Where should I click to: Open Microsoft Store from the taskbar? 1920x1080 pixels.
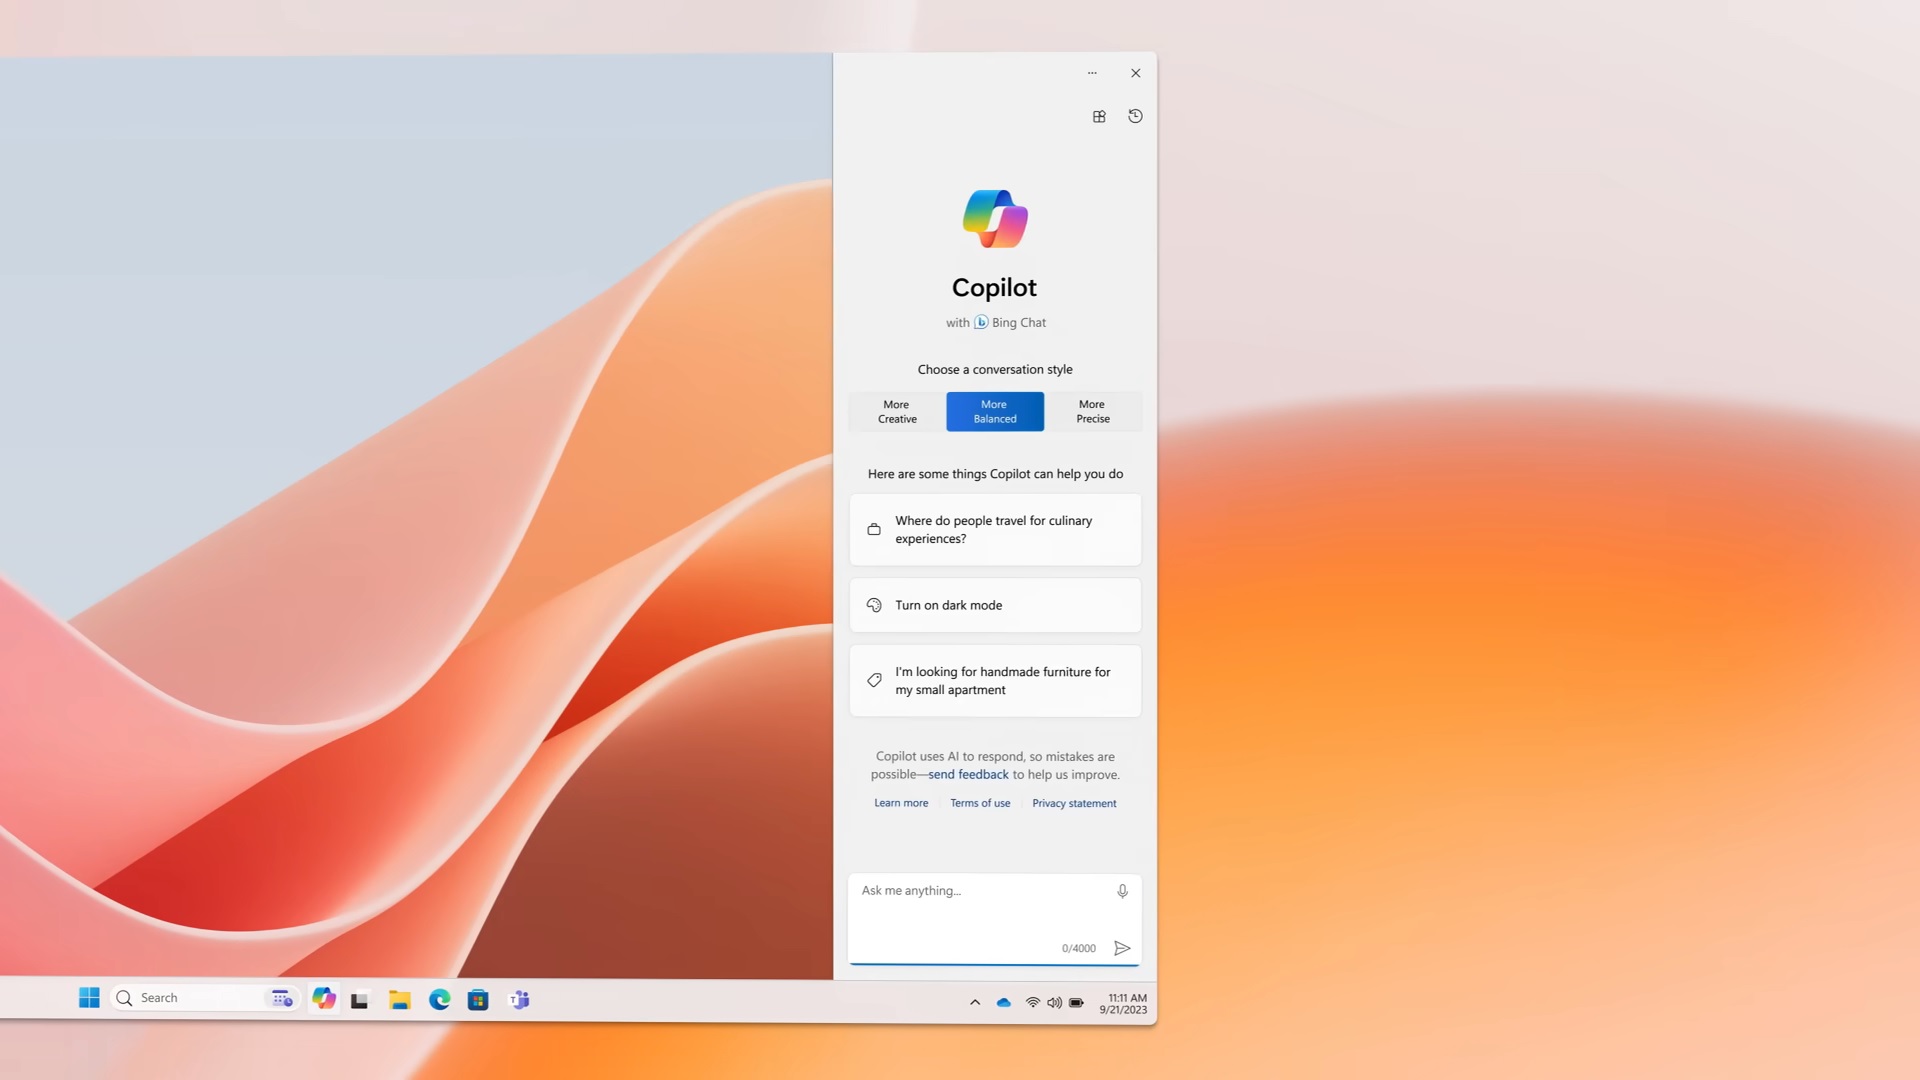point(479,998)
